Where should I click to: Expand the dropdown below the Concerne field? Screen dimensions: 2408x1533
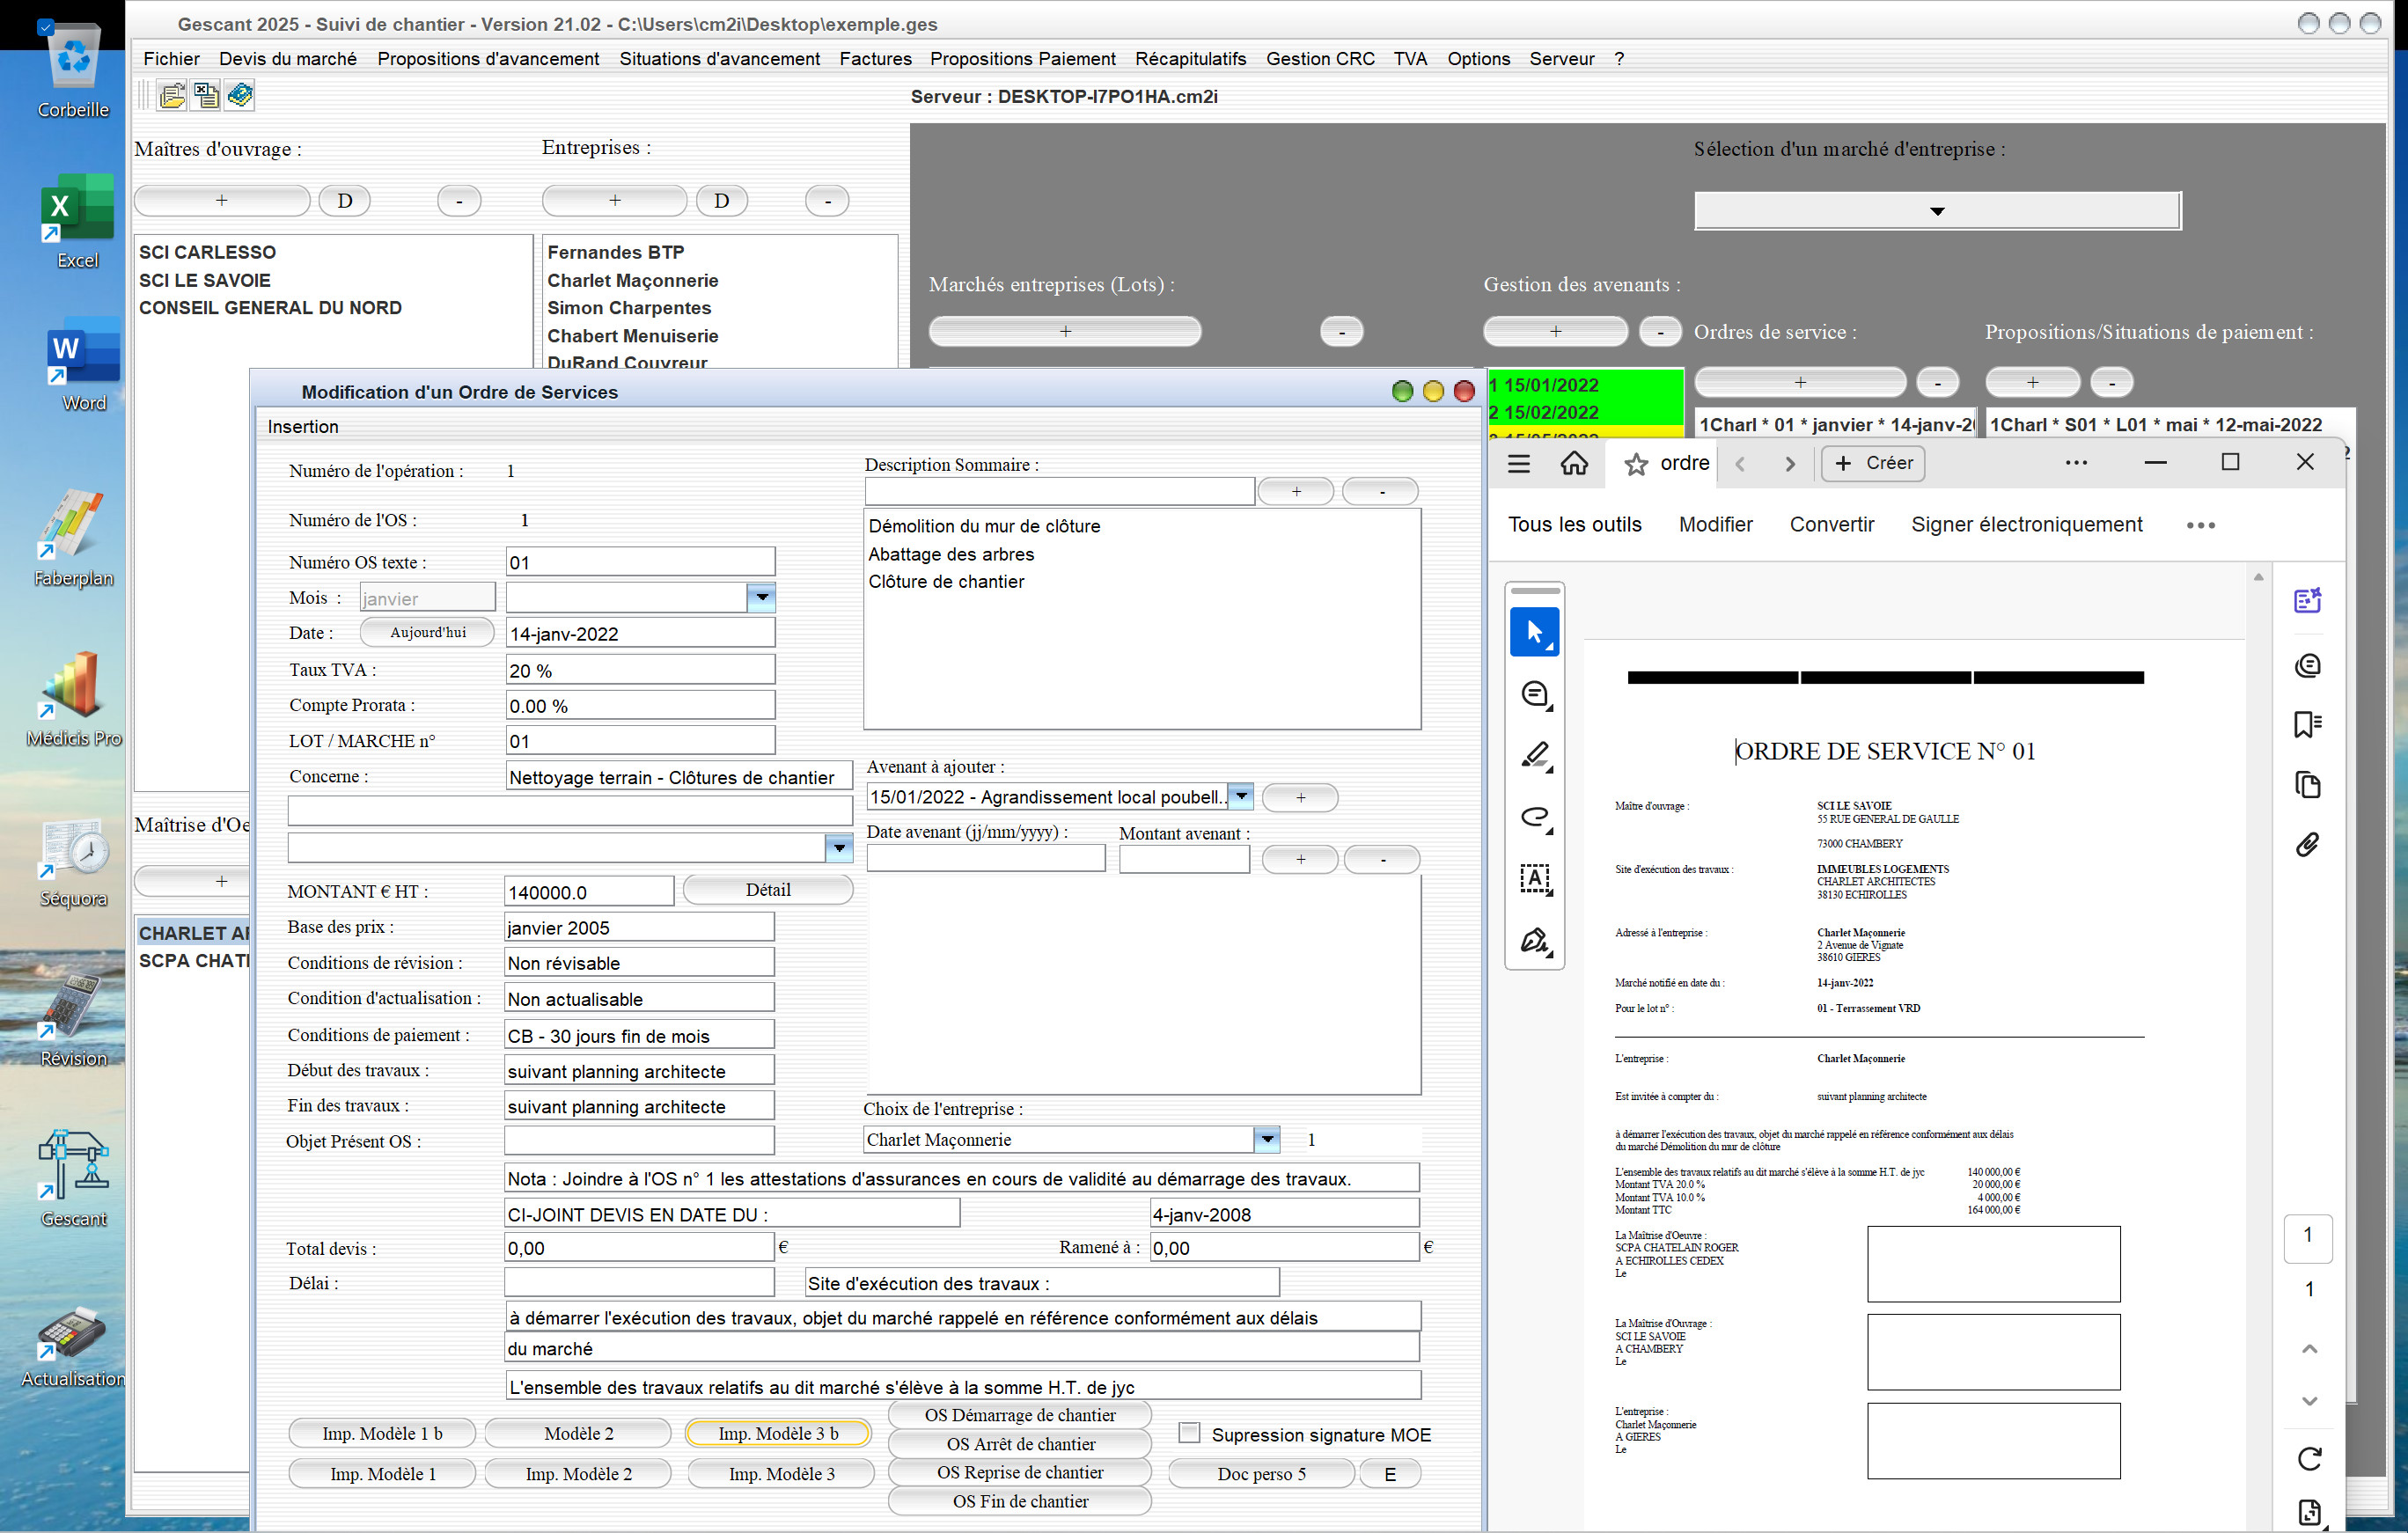[x=839, y=848]
